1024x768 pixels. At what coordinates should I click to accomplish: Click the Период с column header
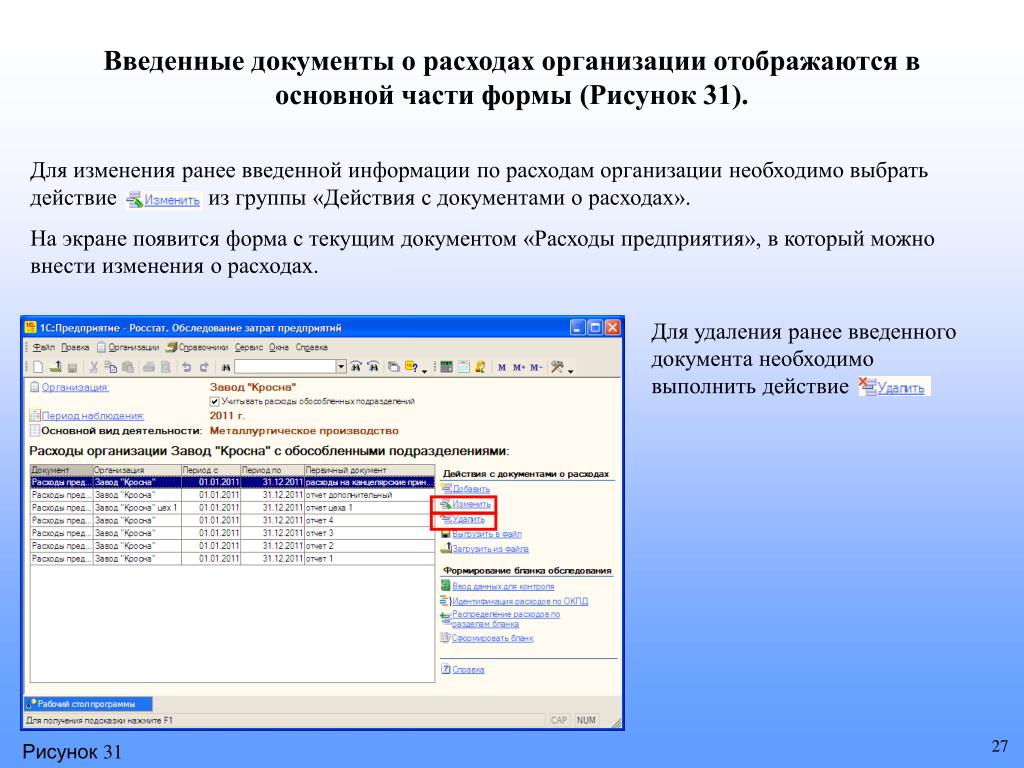pos(211,470)
